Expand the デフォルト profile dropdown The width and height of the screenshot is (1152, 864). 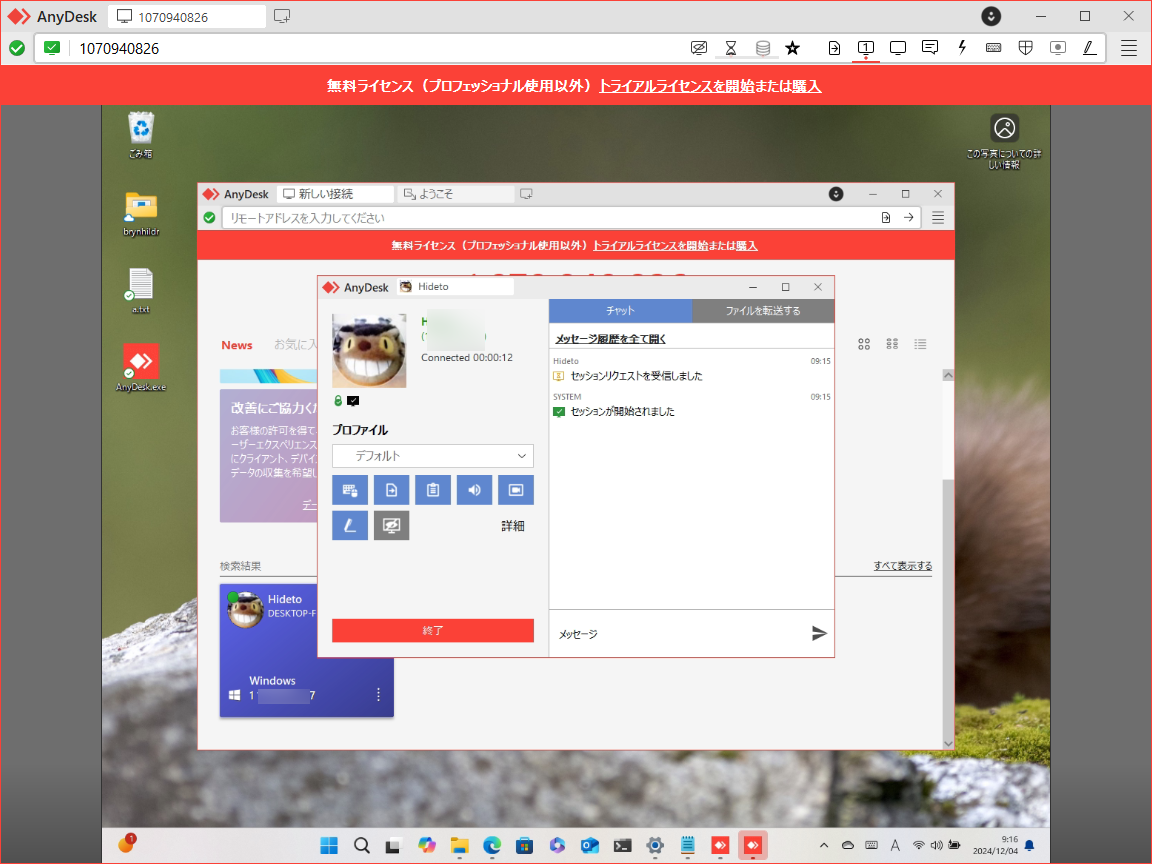(433, 456)
